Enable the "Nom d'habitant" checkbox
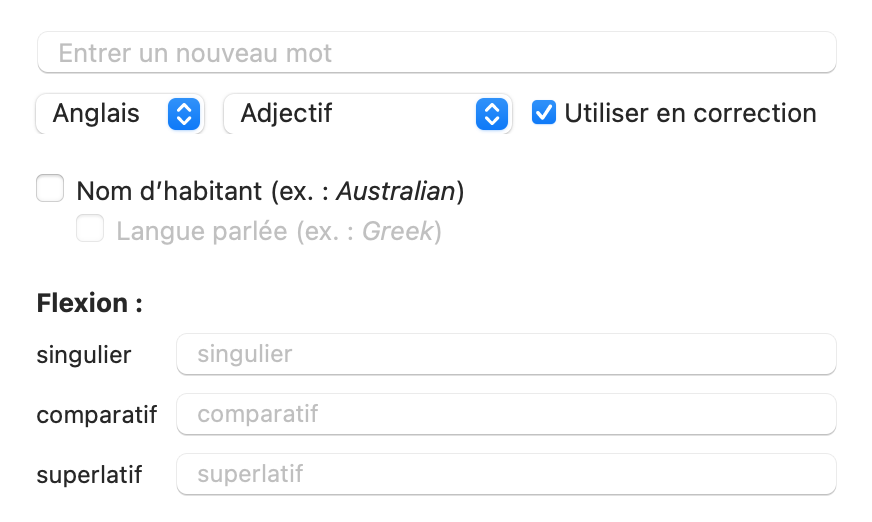Screen dimensions: 872x522 (50, 189)
